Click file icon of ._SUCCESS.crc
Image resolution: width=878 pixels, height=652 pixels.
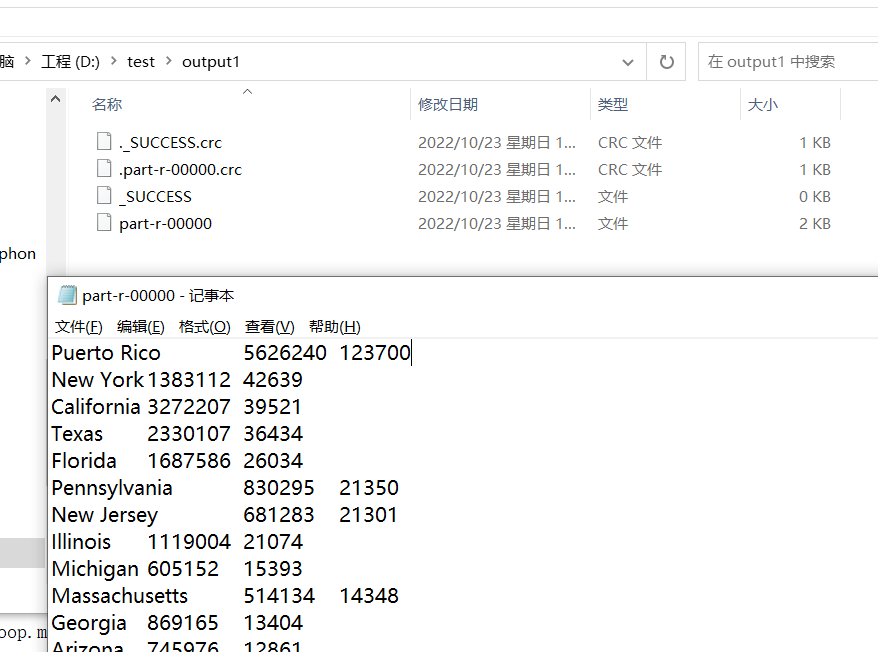pos(104,142)
